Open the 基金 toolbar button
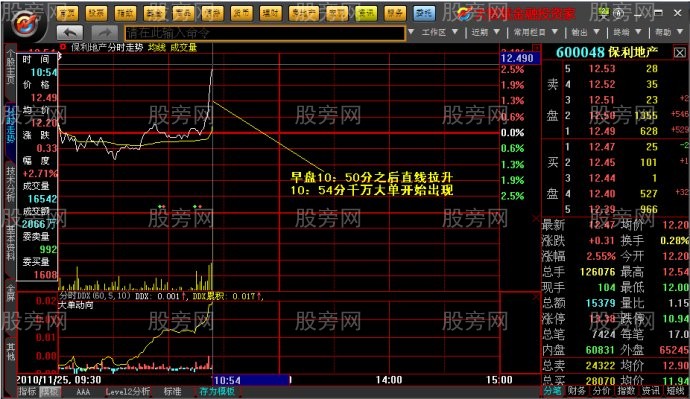690x399 pixels. 154,14
